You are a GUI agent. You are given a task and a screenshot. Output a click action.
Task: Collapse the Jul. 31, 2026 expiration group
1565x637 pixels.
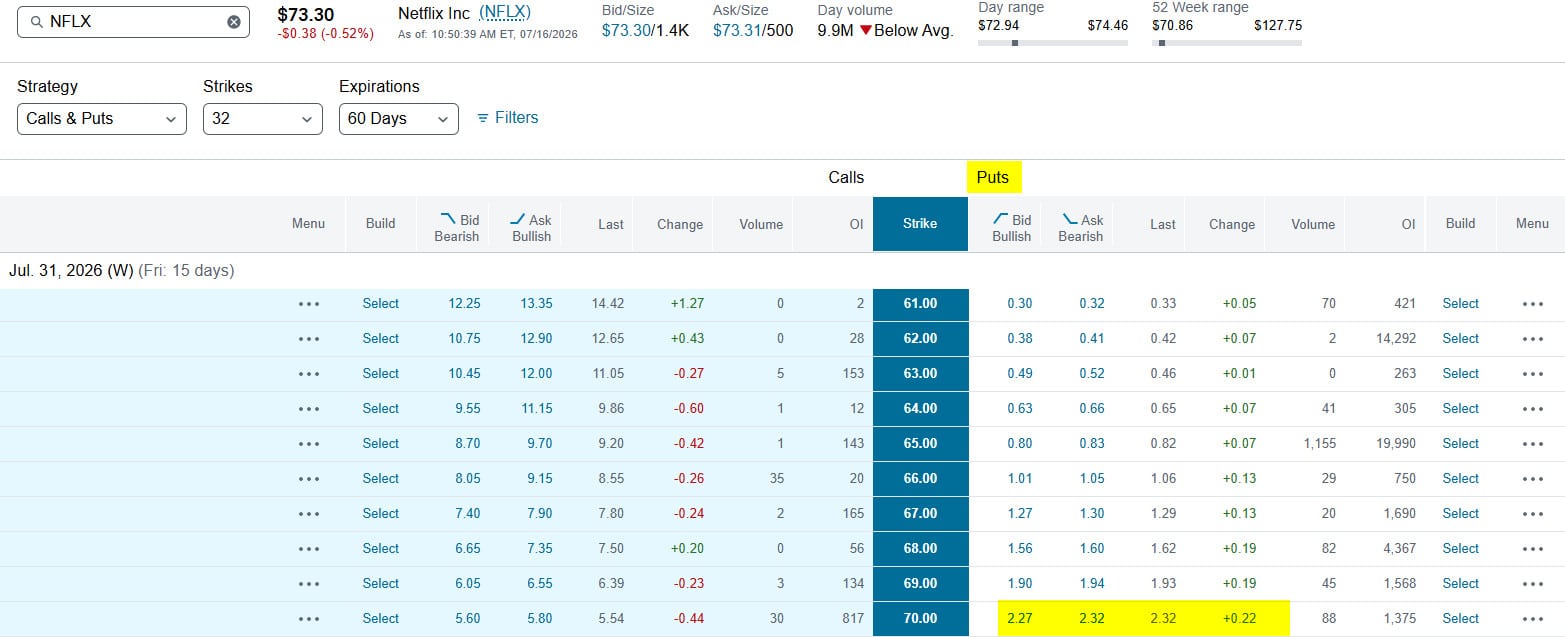[x=121, y=270]
